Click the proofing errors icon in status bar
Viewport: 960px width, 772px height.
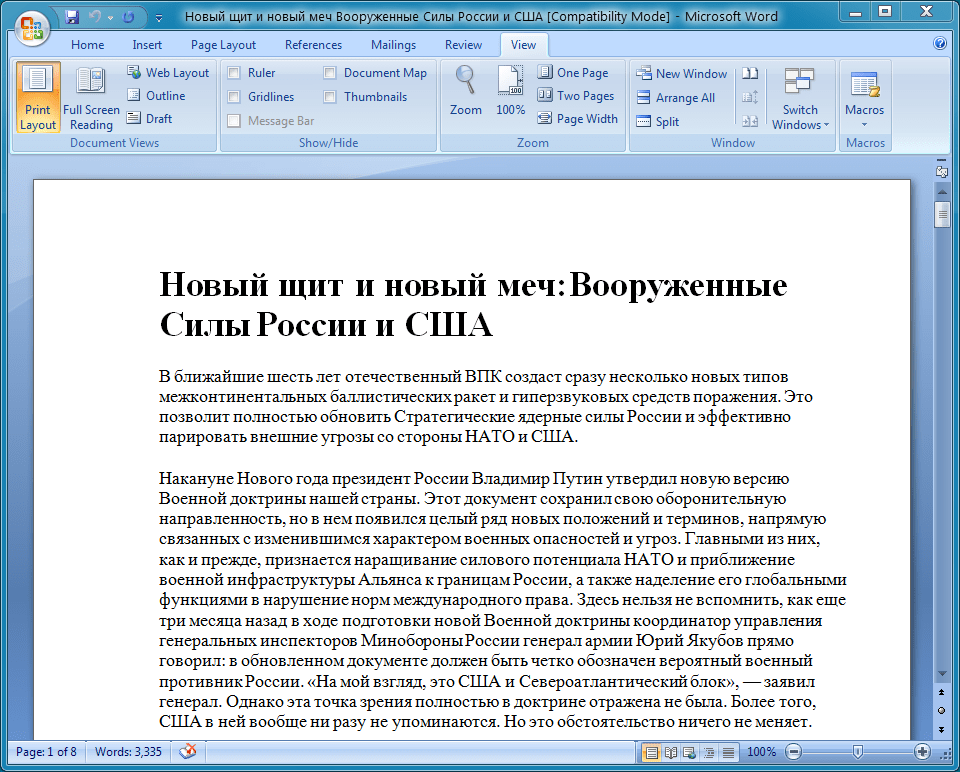tap(187, 751)
